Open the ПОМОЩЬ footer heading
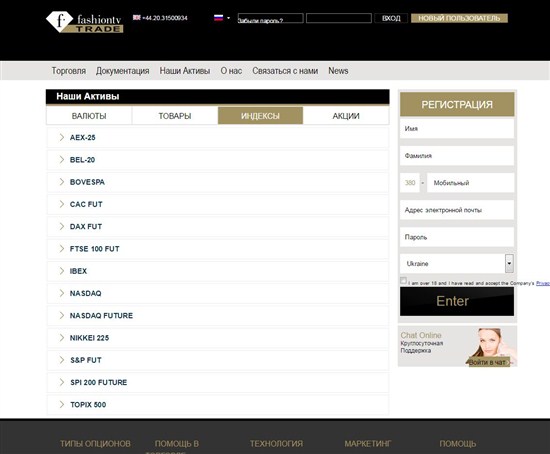The height and width of the screenshot is (454, 550). coord(458,444)
